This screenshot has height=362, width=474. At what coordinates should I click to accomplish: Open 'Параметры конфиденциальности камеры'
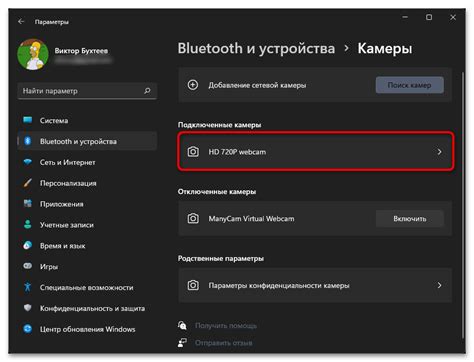pos(315,285)
